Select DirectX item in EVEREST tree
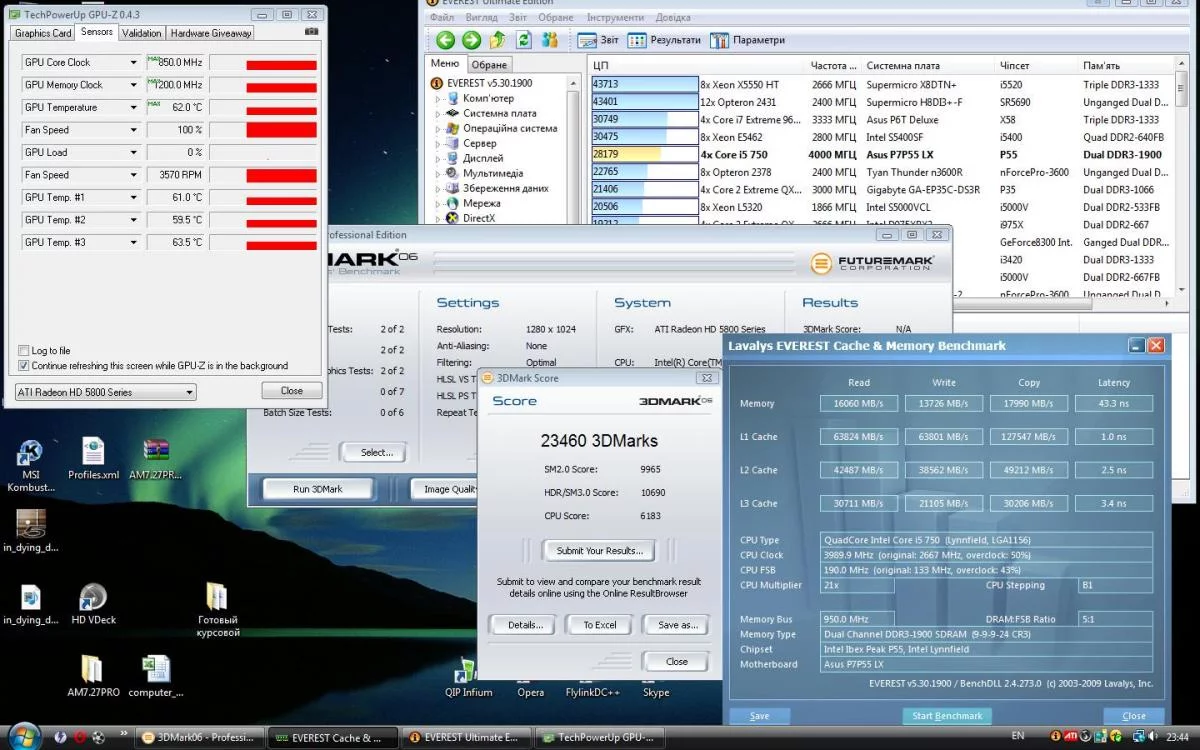1200x750 pixels. (478, 218)
